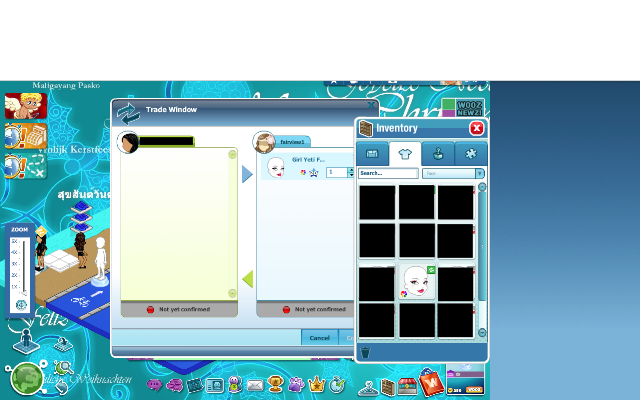Open the red W shopping bag
The image size is (640, 400).
tap(431, 382)
